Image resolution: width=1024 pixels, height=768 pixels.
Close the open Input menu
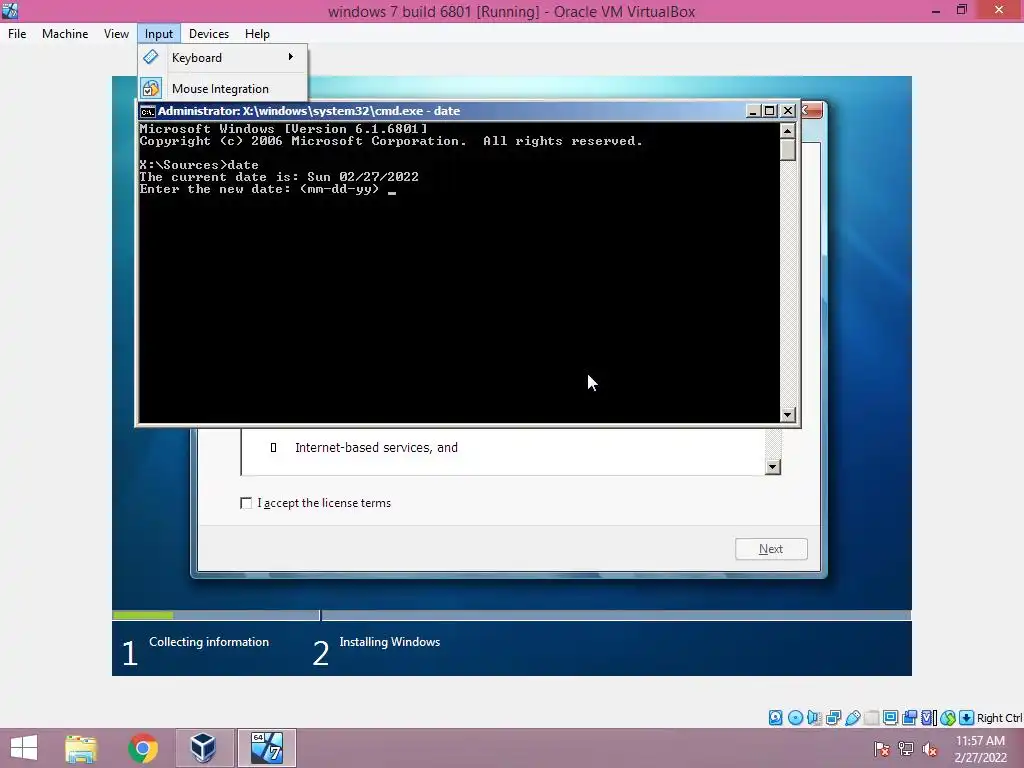159,33
